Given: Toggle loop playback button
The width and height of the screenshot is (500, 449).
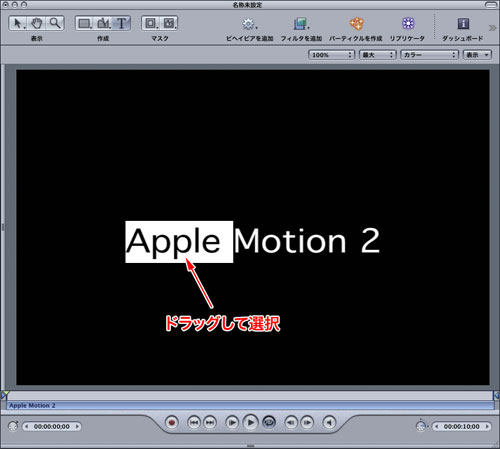Looking at the screenshot, I should [269, 423].
